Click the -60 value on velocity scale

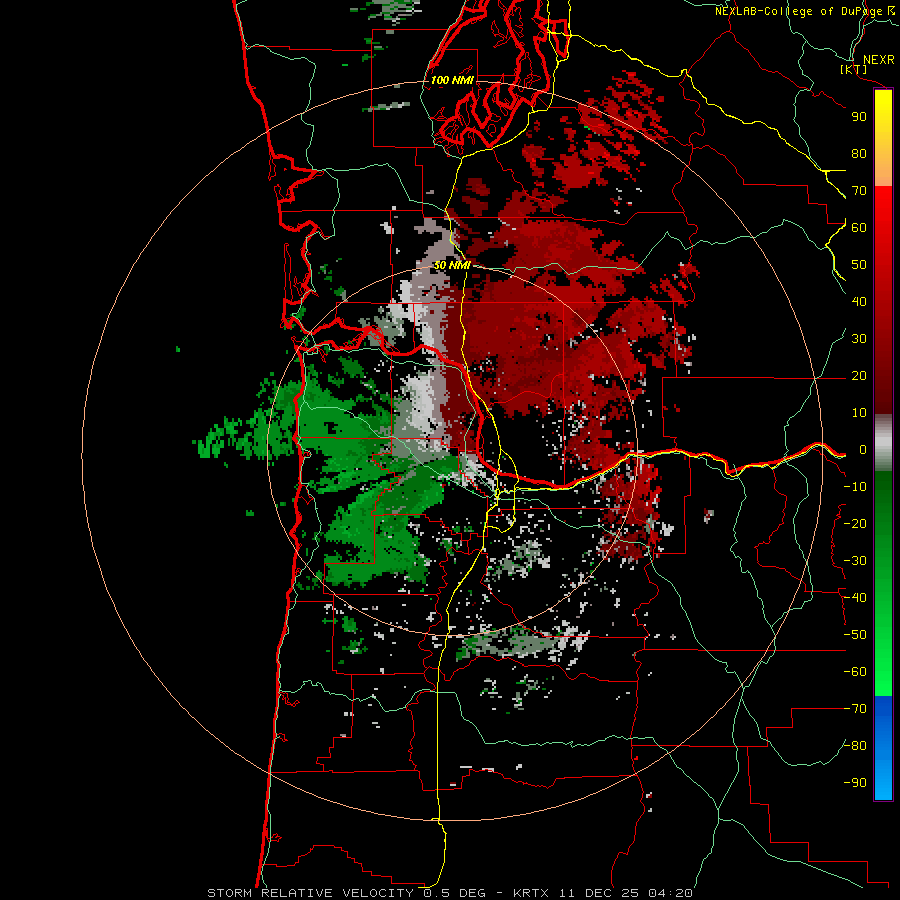pyautogui.click(x=855, y=672)
